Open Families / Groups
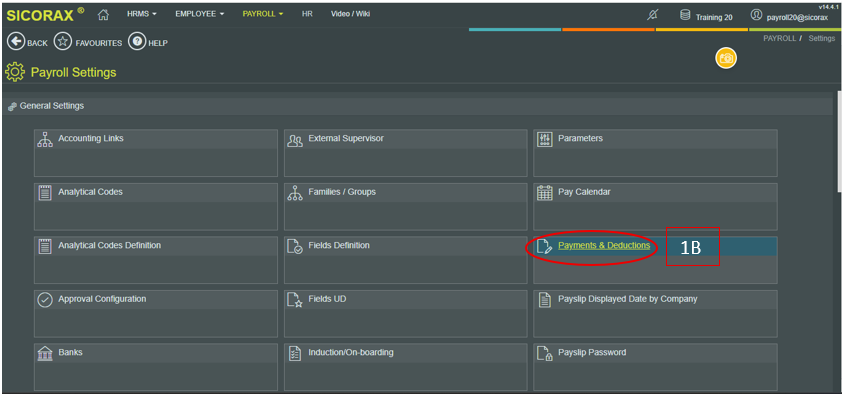Image resolution: width=845 pixels, height=397 pixels. [342, 192]
